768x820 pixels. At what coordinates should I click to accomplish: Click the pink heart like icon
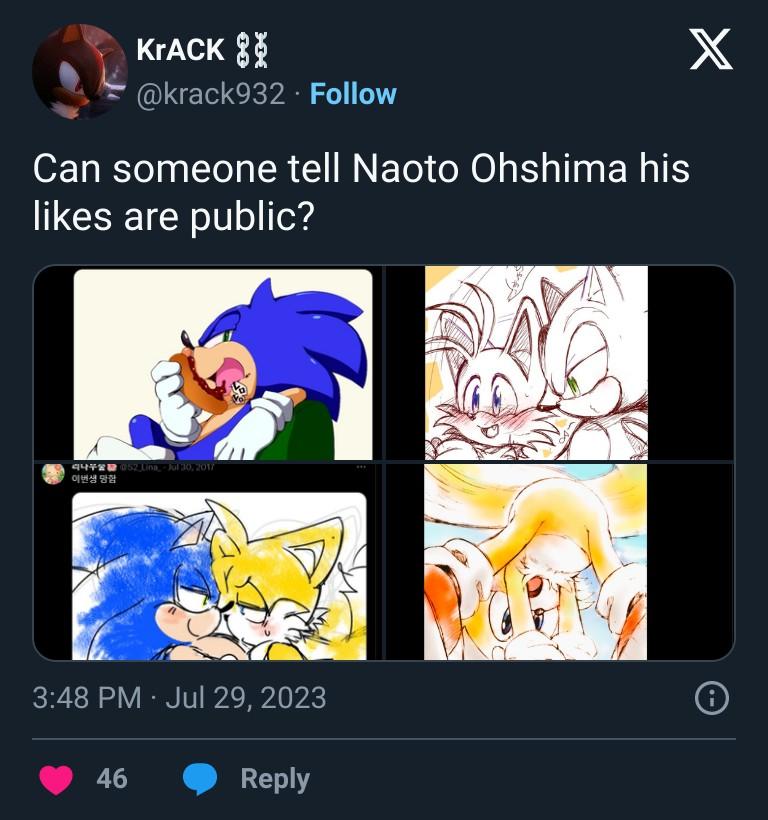[x=56, y=779]
